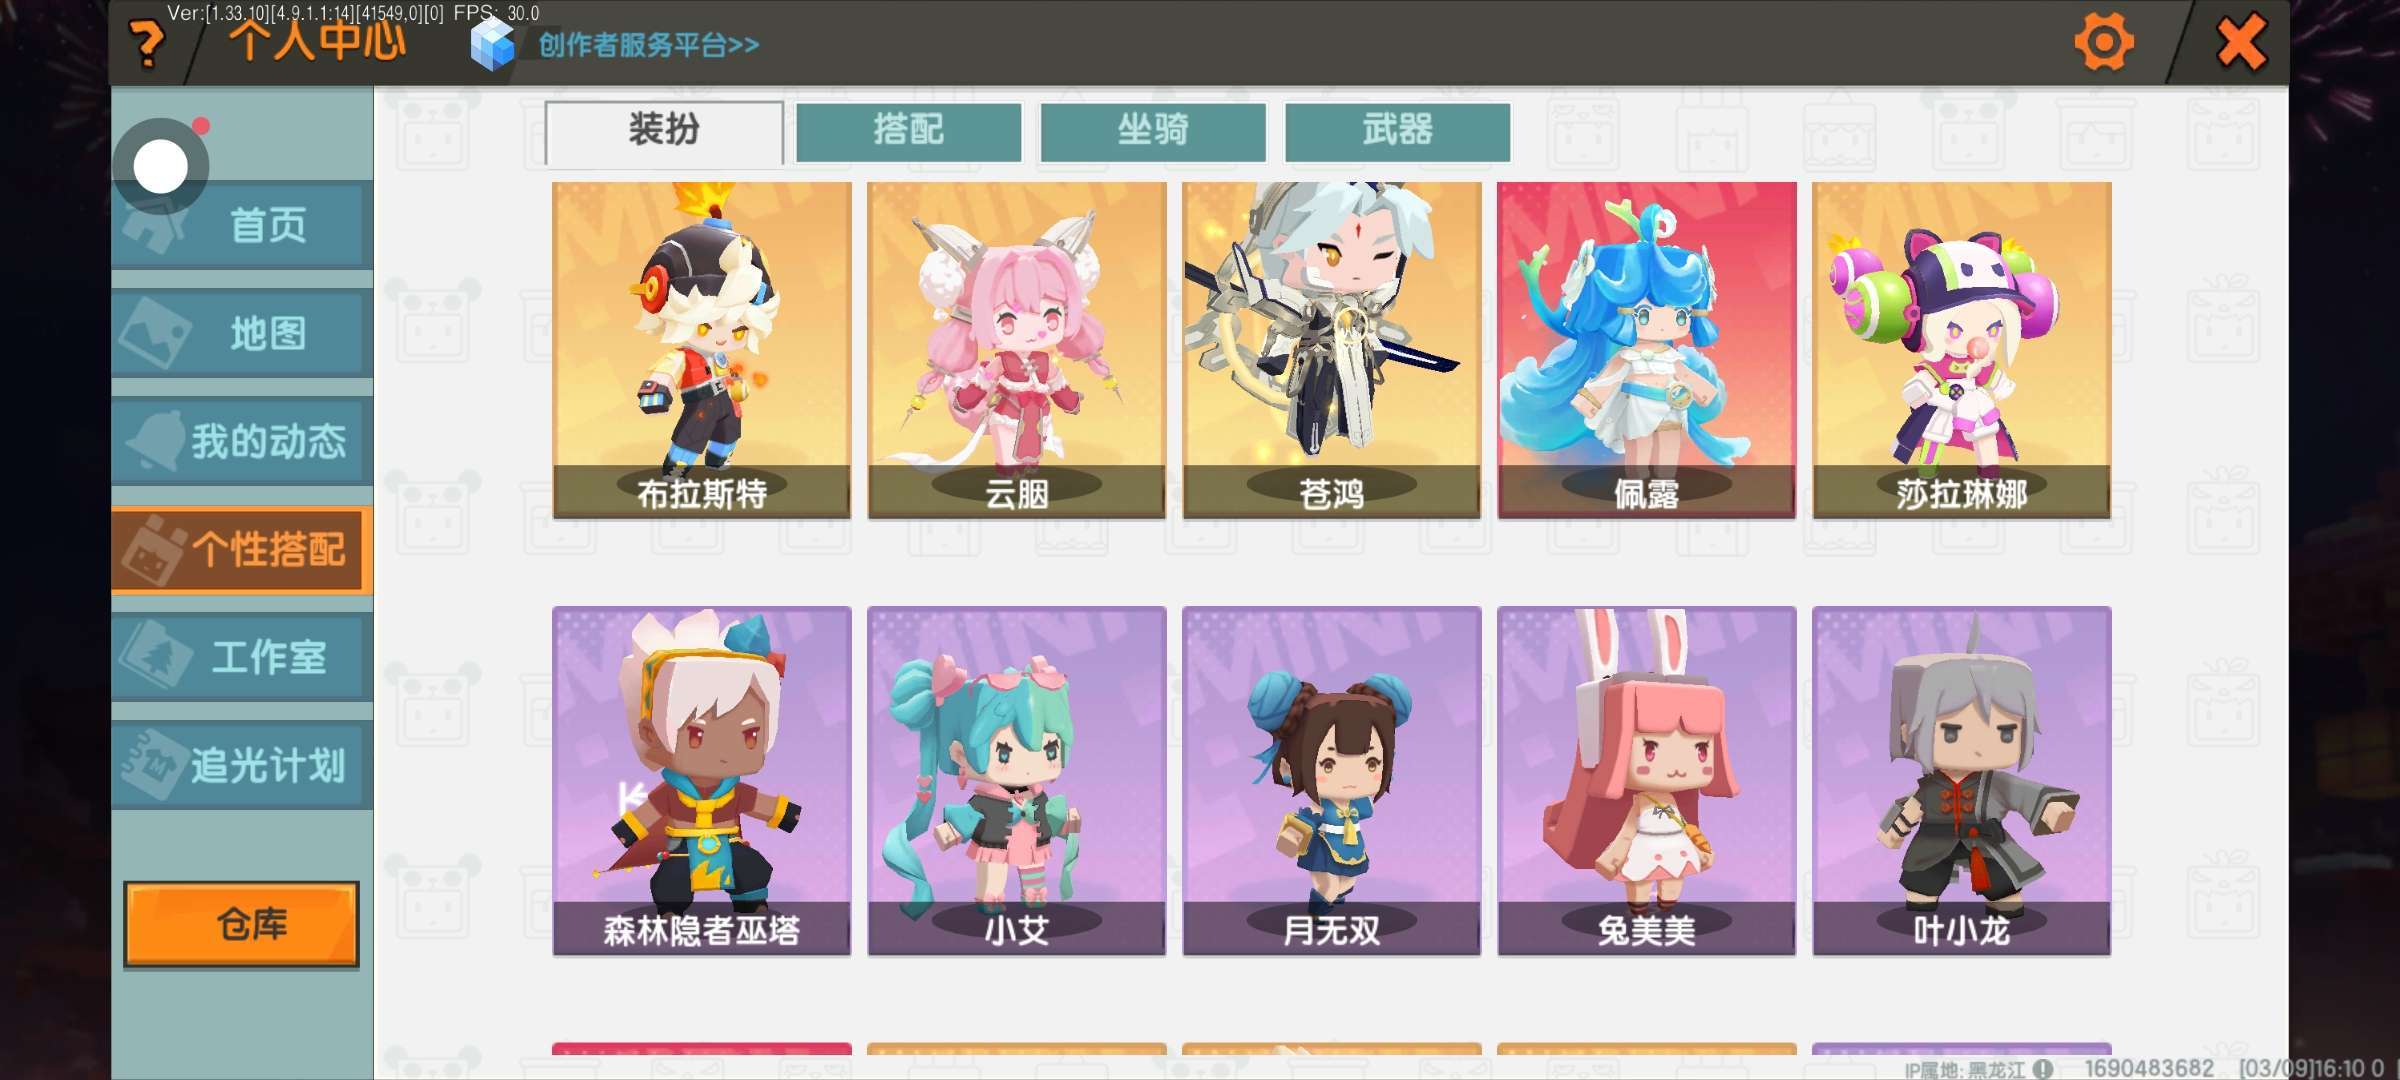The image size is (2400, 1080).
Task: Choose the 小艾 skin card
Action: 1017,781
